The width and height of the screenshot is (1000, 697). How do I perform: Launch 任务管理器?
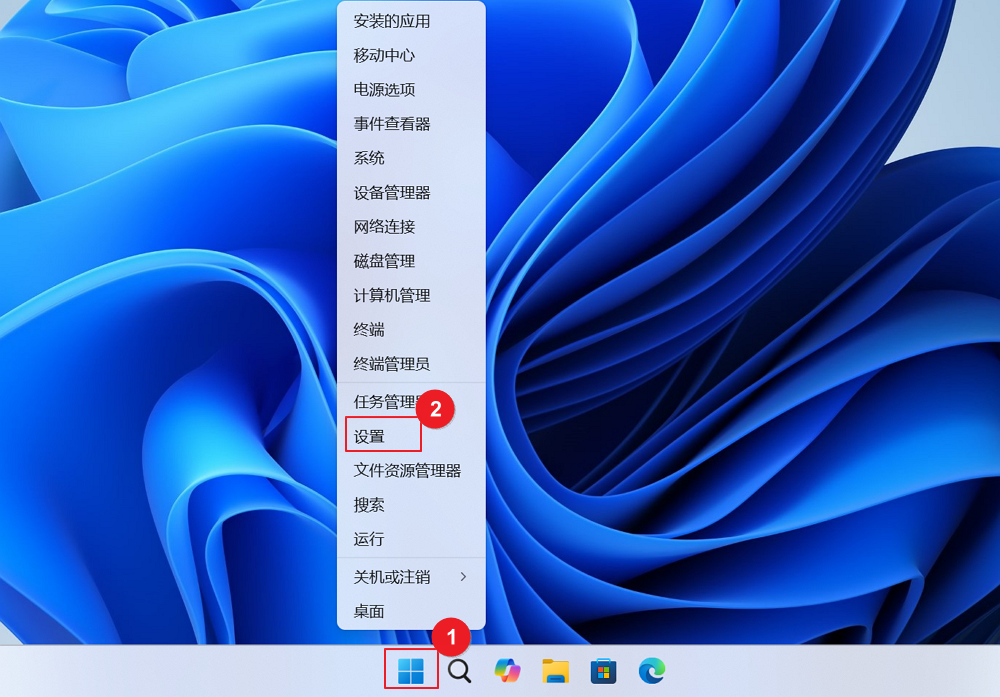coord(393,400)
